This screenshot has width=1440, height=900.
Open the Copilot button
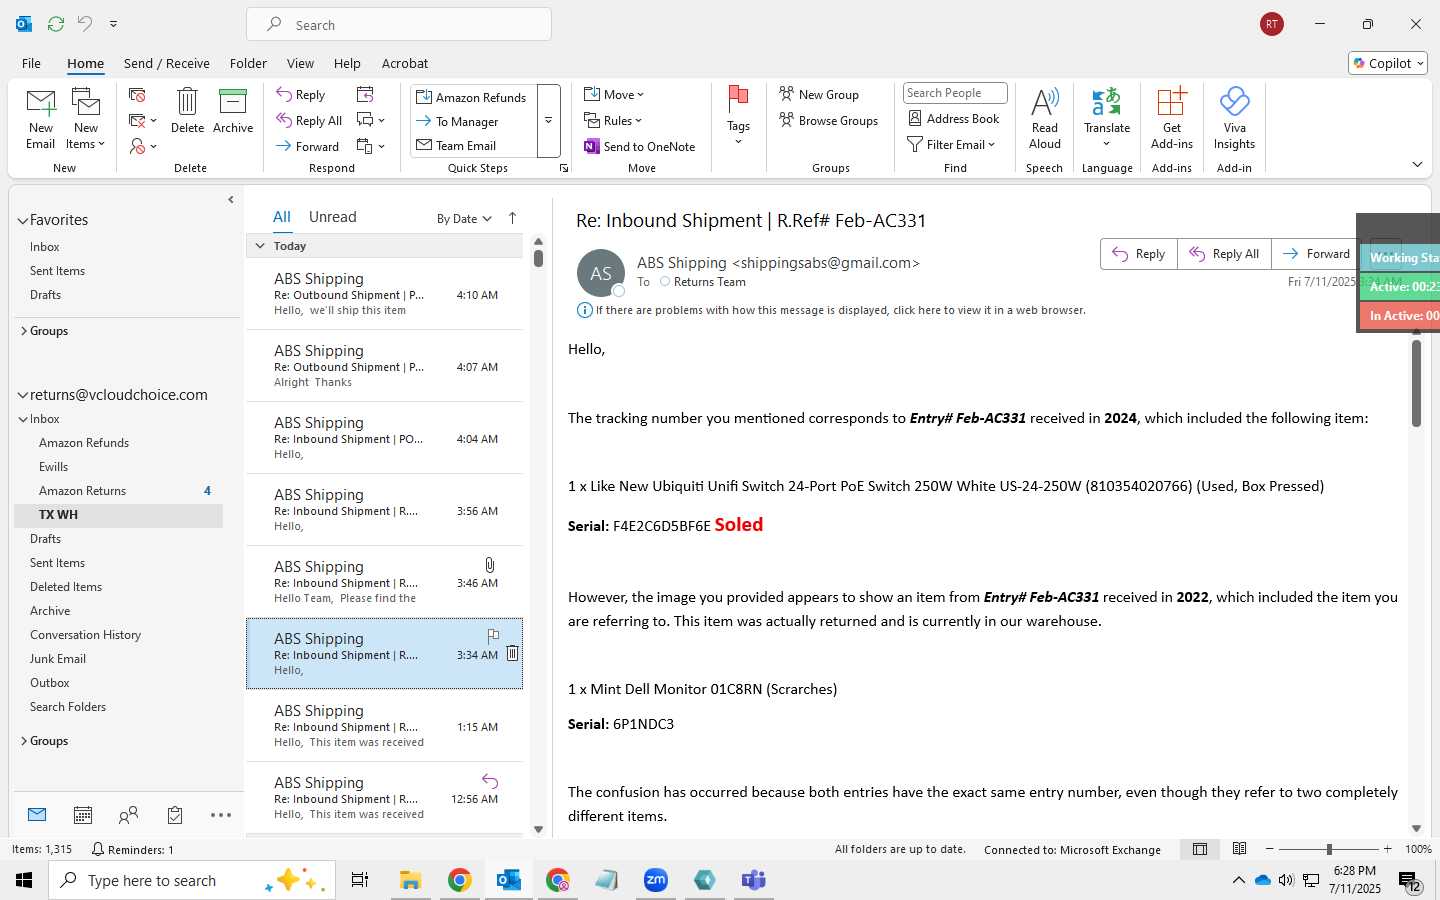click(x=1388, y=63)
